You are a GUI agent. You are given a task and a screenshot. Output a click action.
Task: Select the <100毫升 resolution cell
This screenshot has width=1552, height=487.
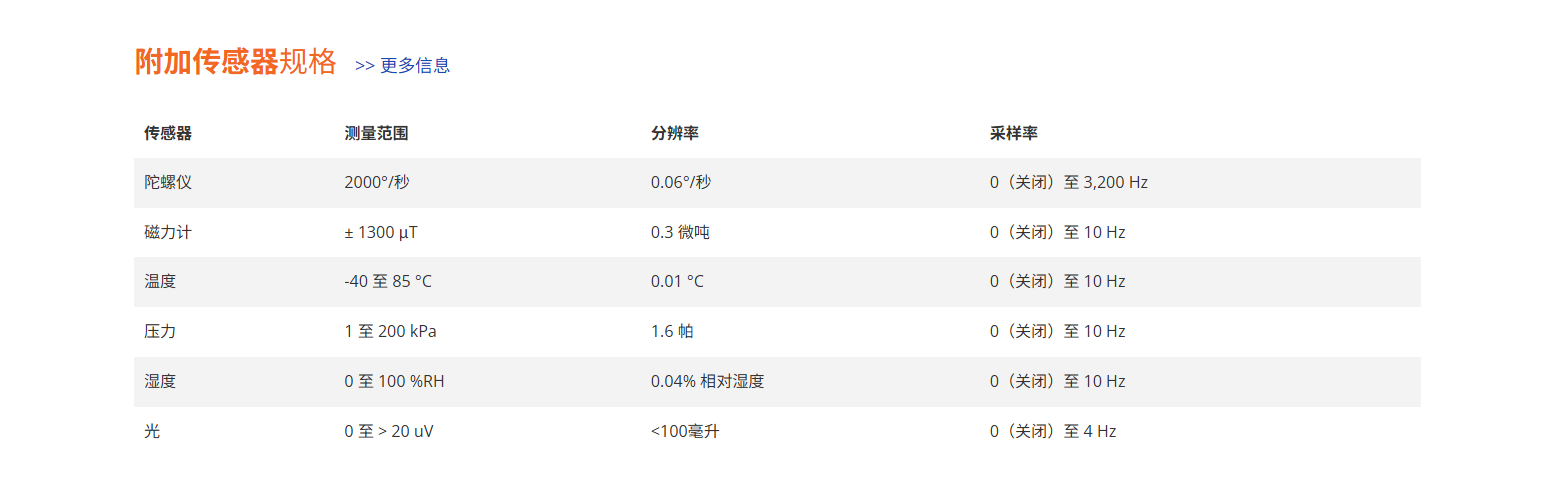[x=684, y=432]
